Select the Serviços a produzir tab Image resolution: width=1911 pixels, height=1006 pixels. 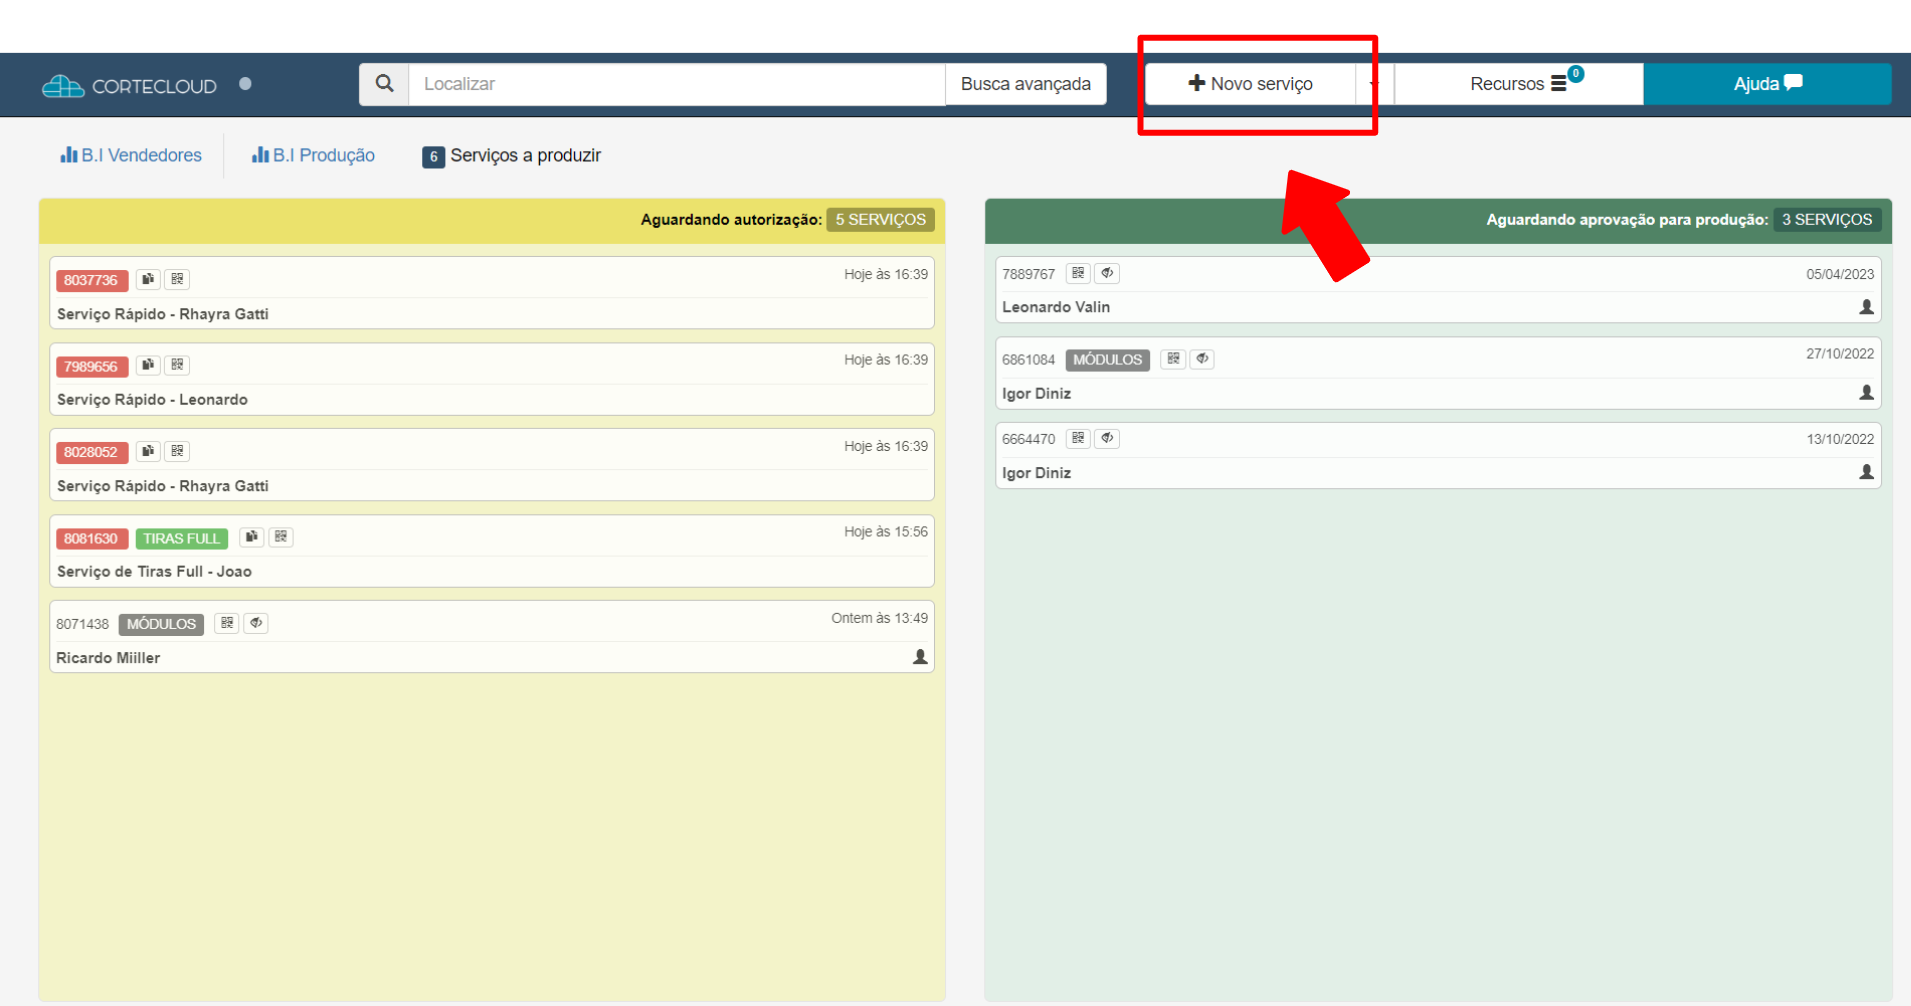point(511,156)
